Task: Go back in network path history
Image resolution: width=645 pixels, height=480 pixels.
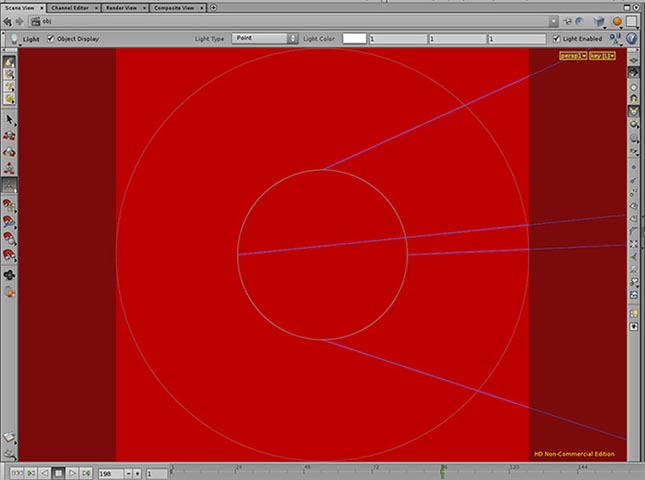Action: click(x=7, y=22)
